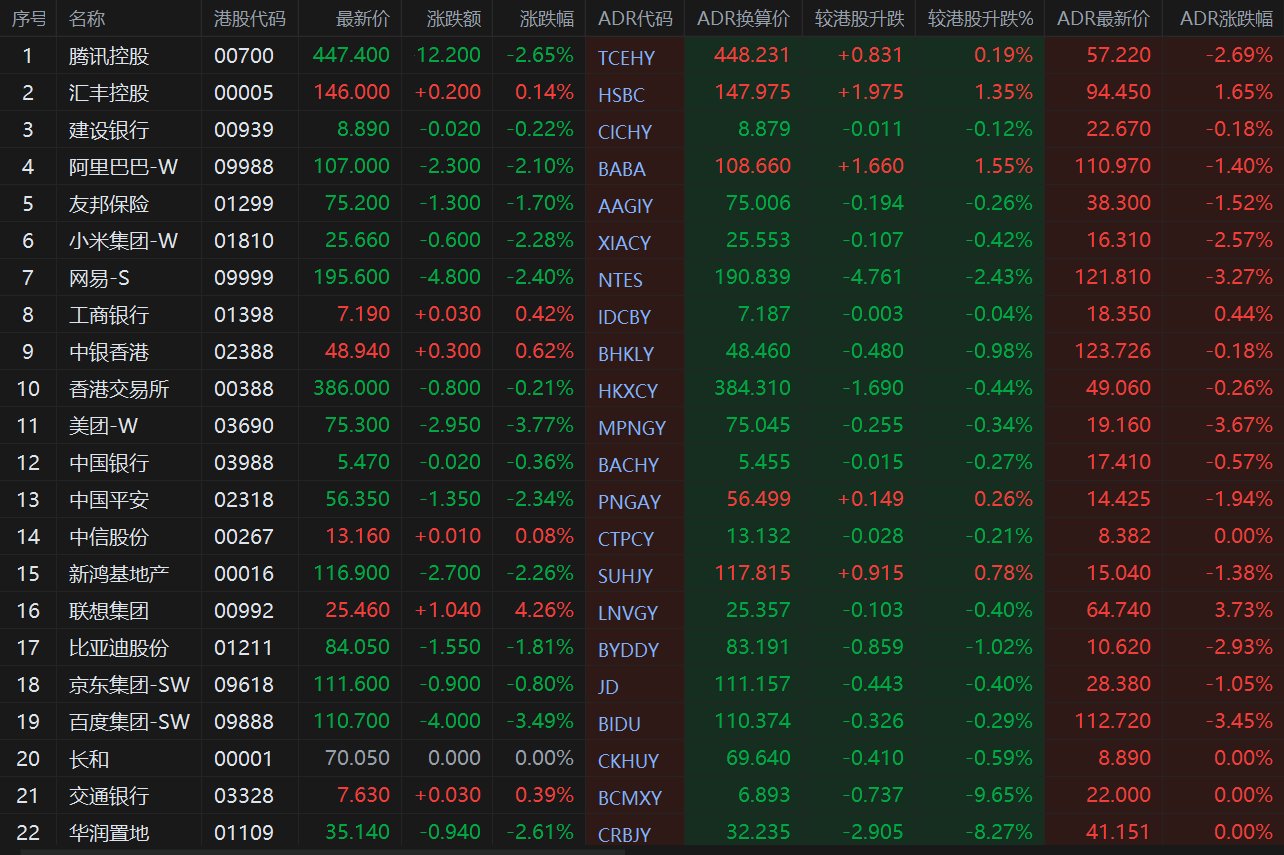This screenshot has width=1284, height=855.
Task: Select the 汇丰控股 stock name
Action: pyautogui.click(x=109, y=93)
